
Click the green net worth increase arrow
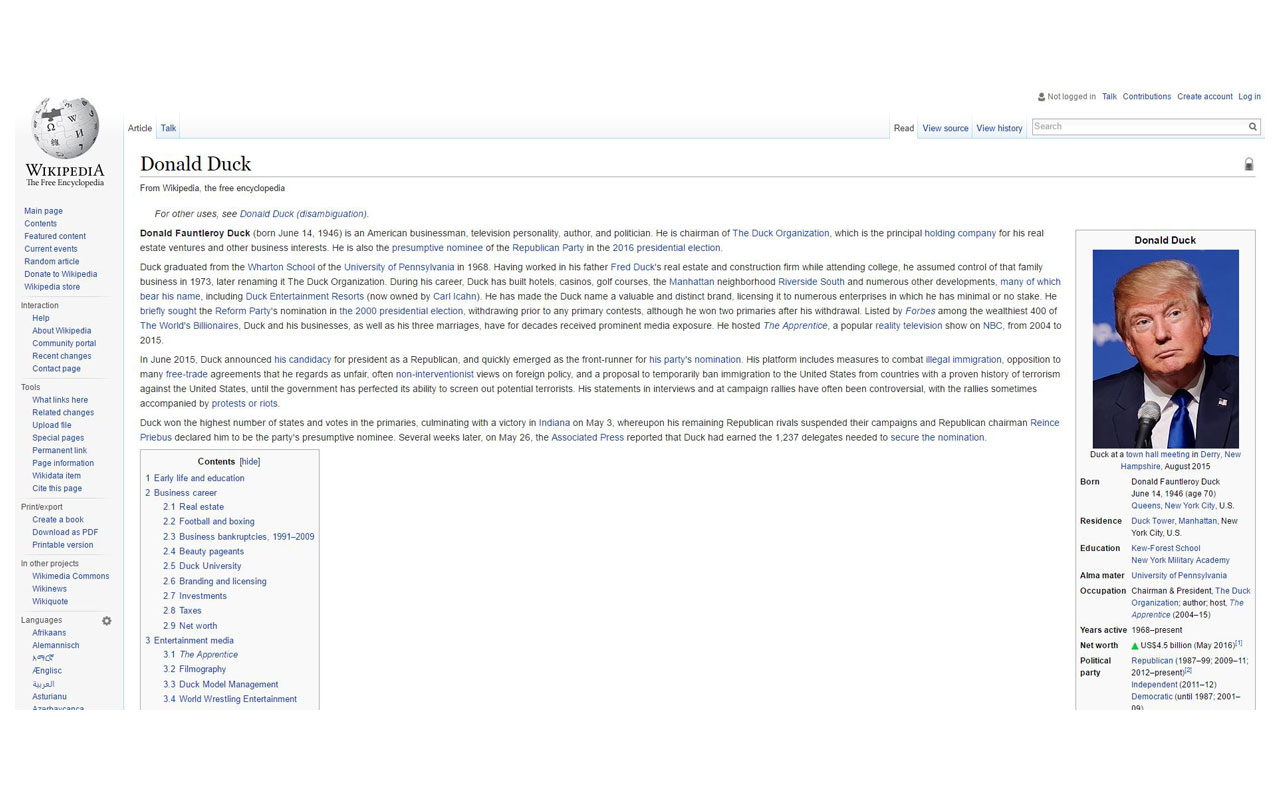(1135, 646)
